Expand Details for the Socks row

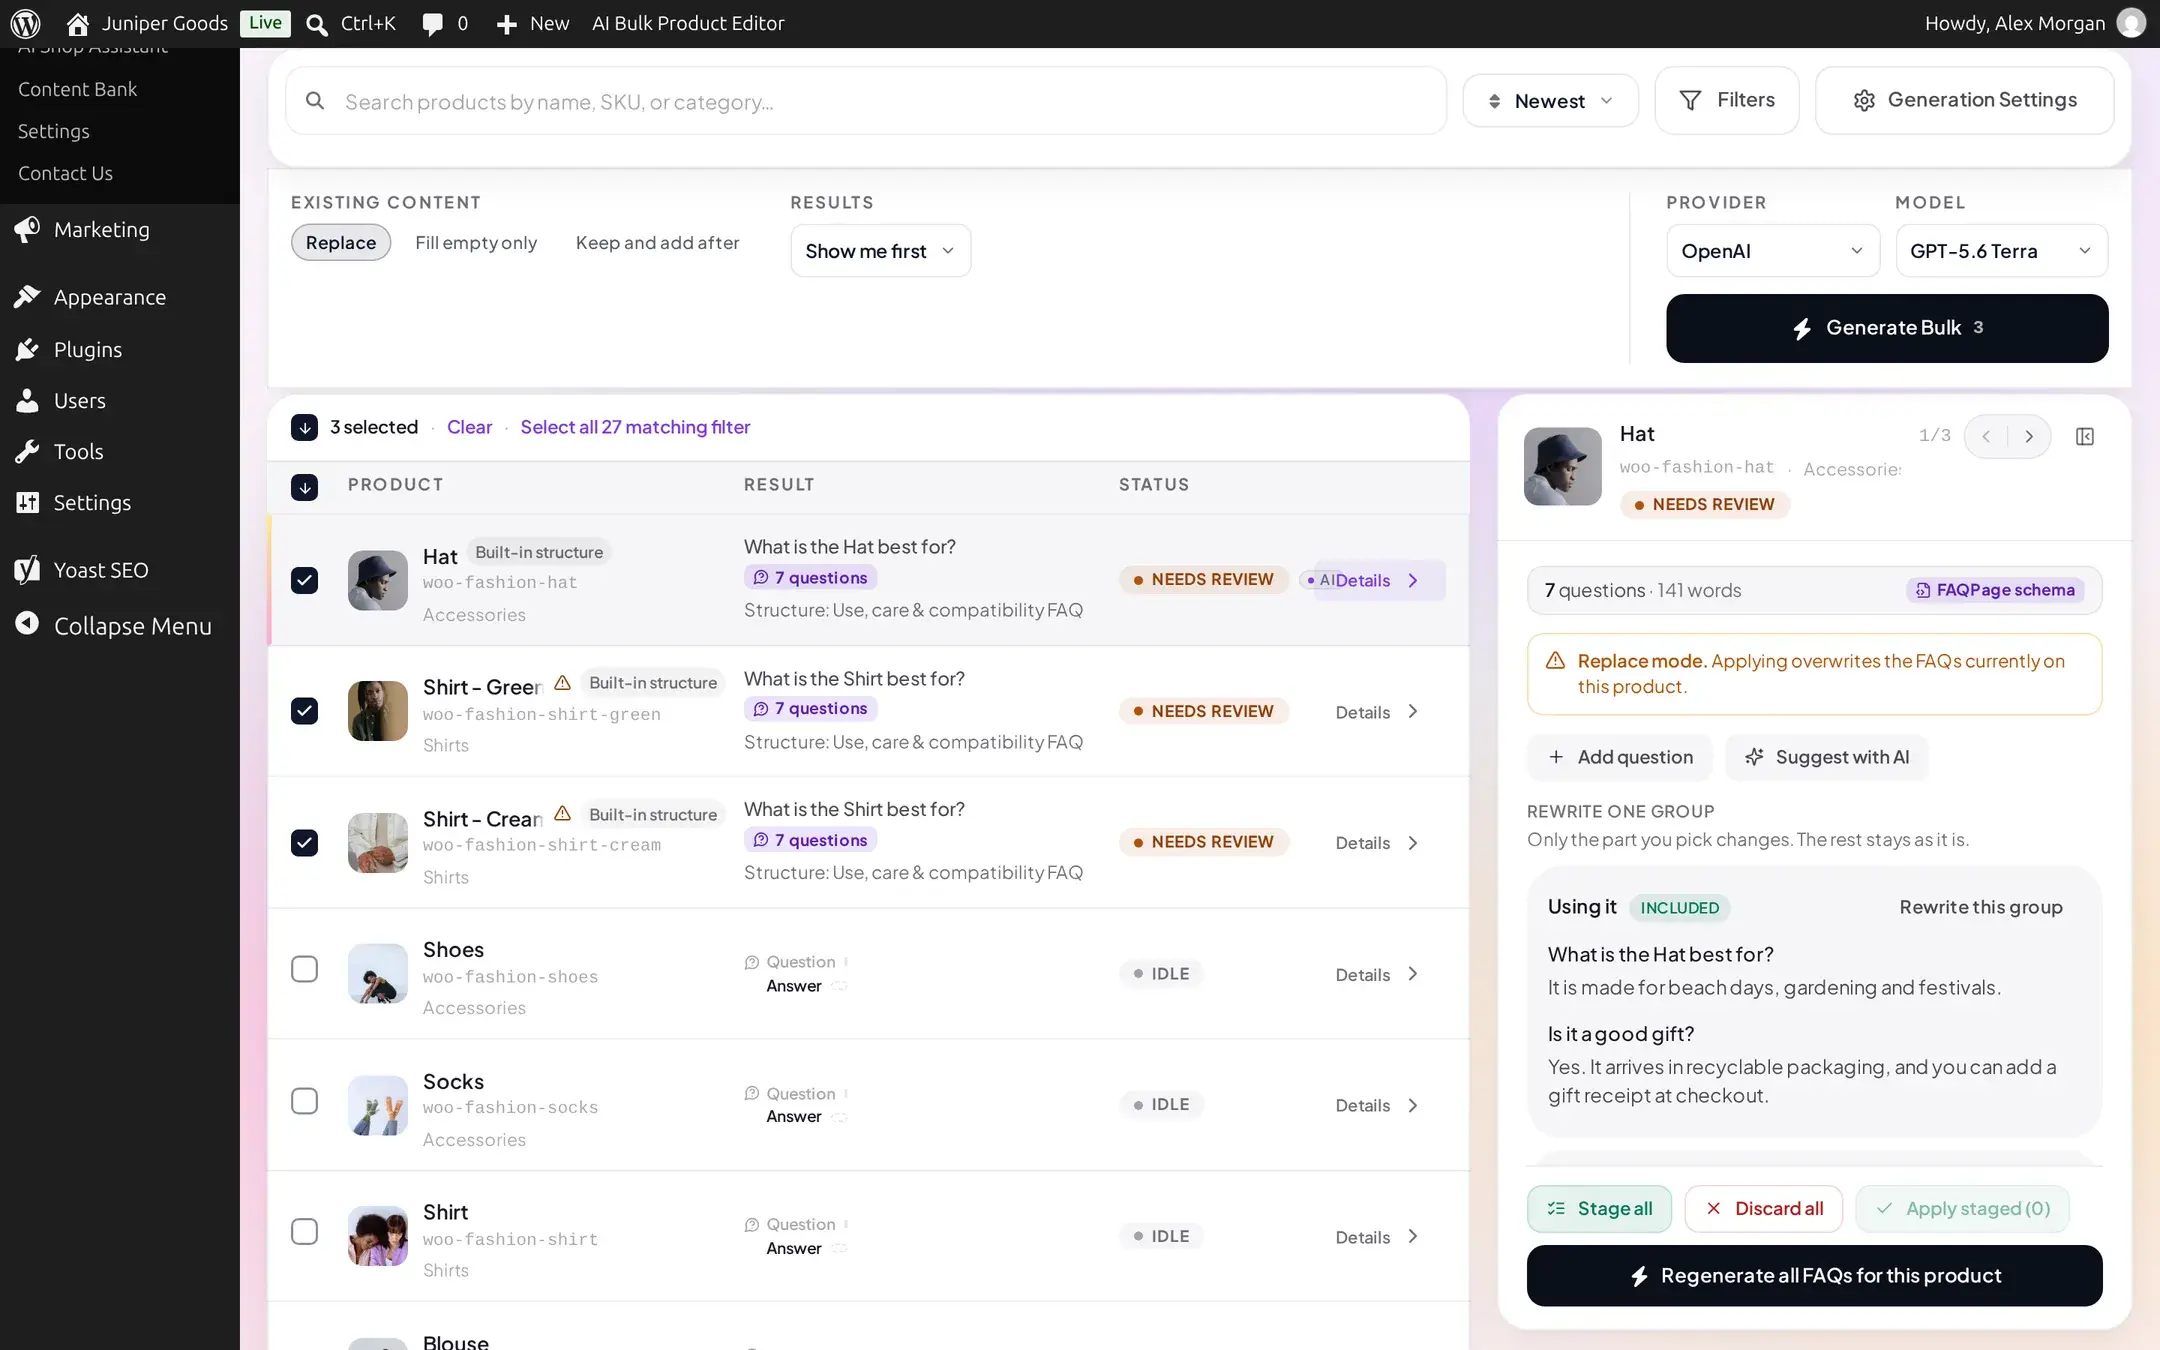pyautogui.click(x=1377, y=1105)
